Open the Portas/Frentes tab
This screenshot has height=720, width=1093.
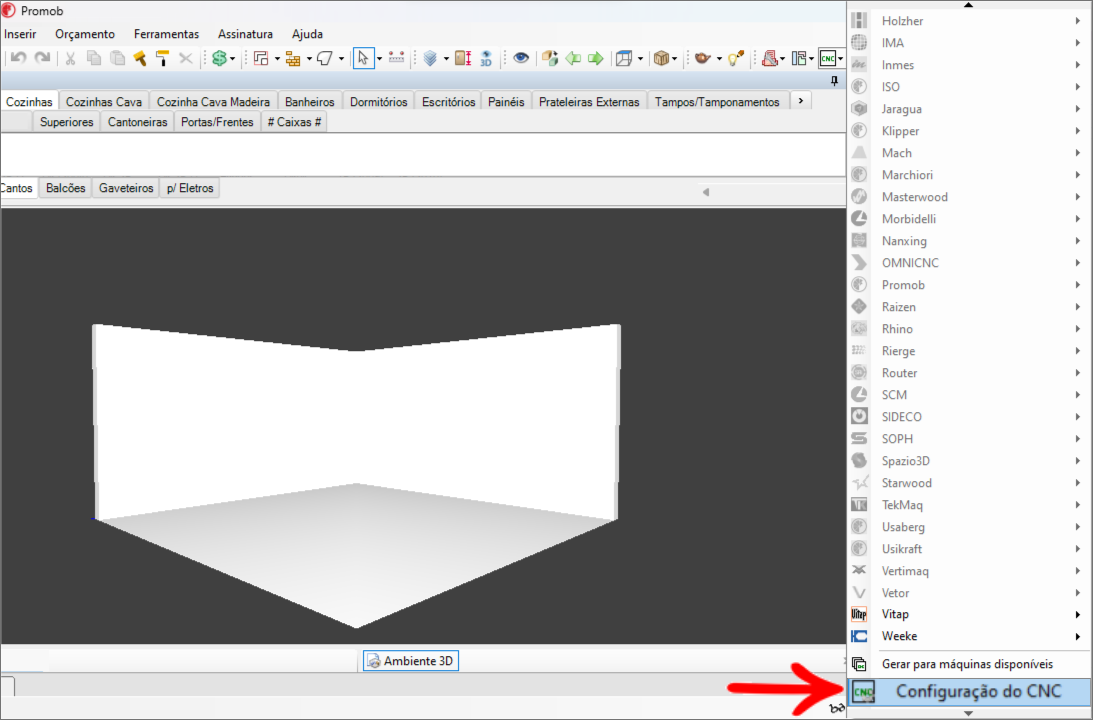tap(217, 122)
